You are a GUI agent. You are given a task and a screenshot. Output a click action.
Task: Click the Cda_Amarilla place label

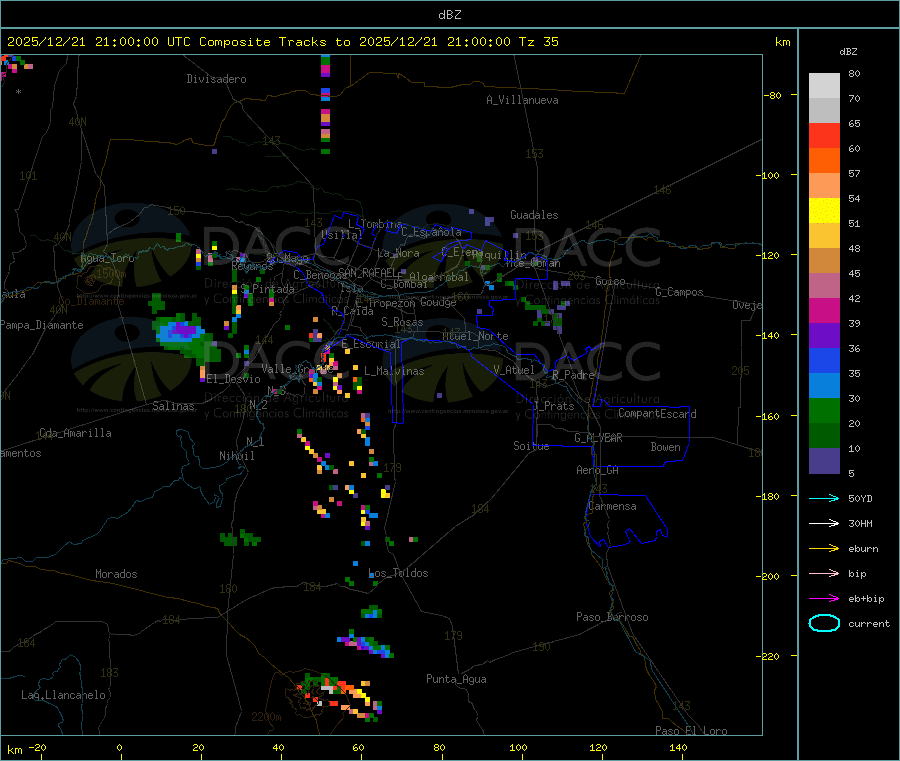[75, 433]
